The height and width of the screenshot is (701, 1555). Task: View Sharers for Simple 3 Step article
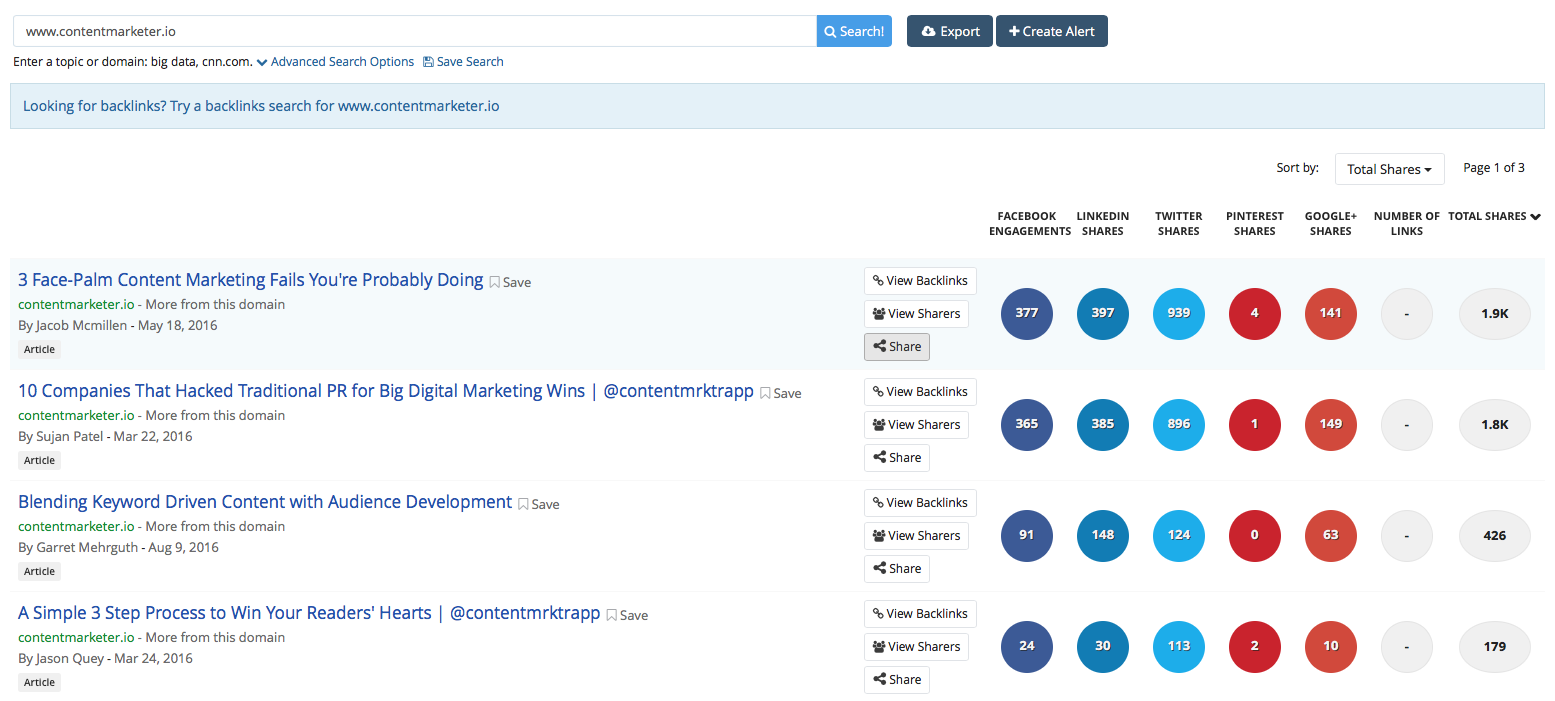[916, 647]
